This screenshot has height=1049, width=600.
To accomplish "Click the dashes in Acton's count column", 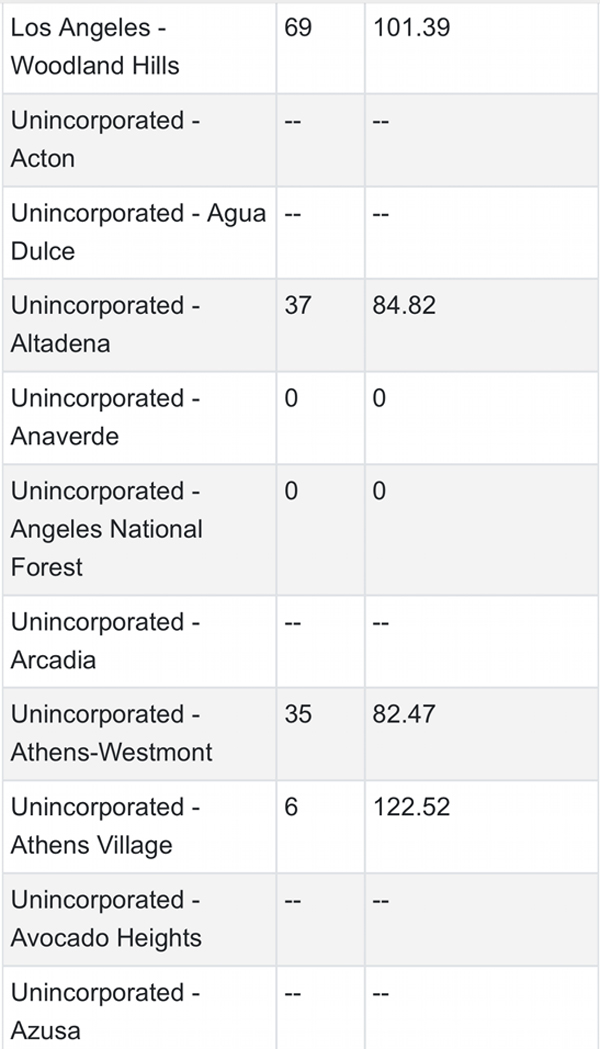I will click(x=292, y=121).
